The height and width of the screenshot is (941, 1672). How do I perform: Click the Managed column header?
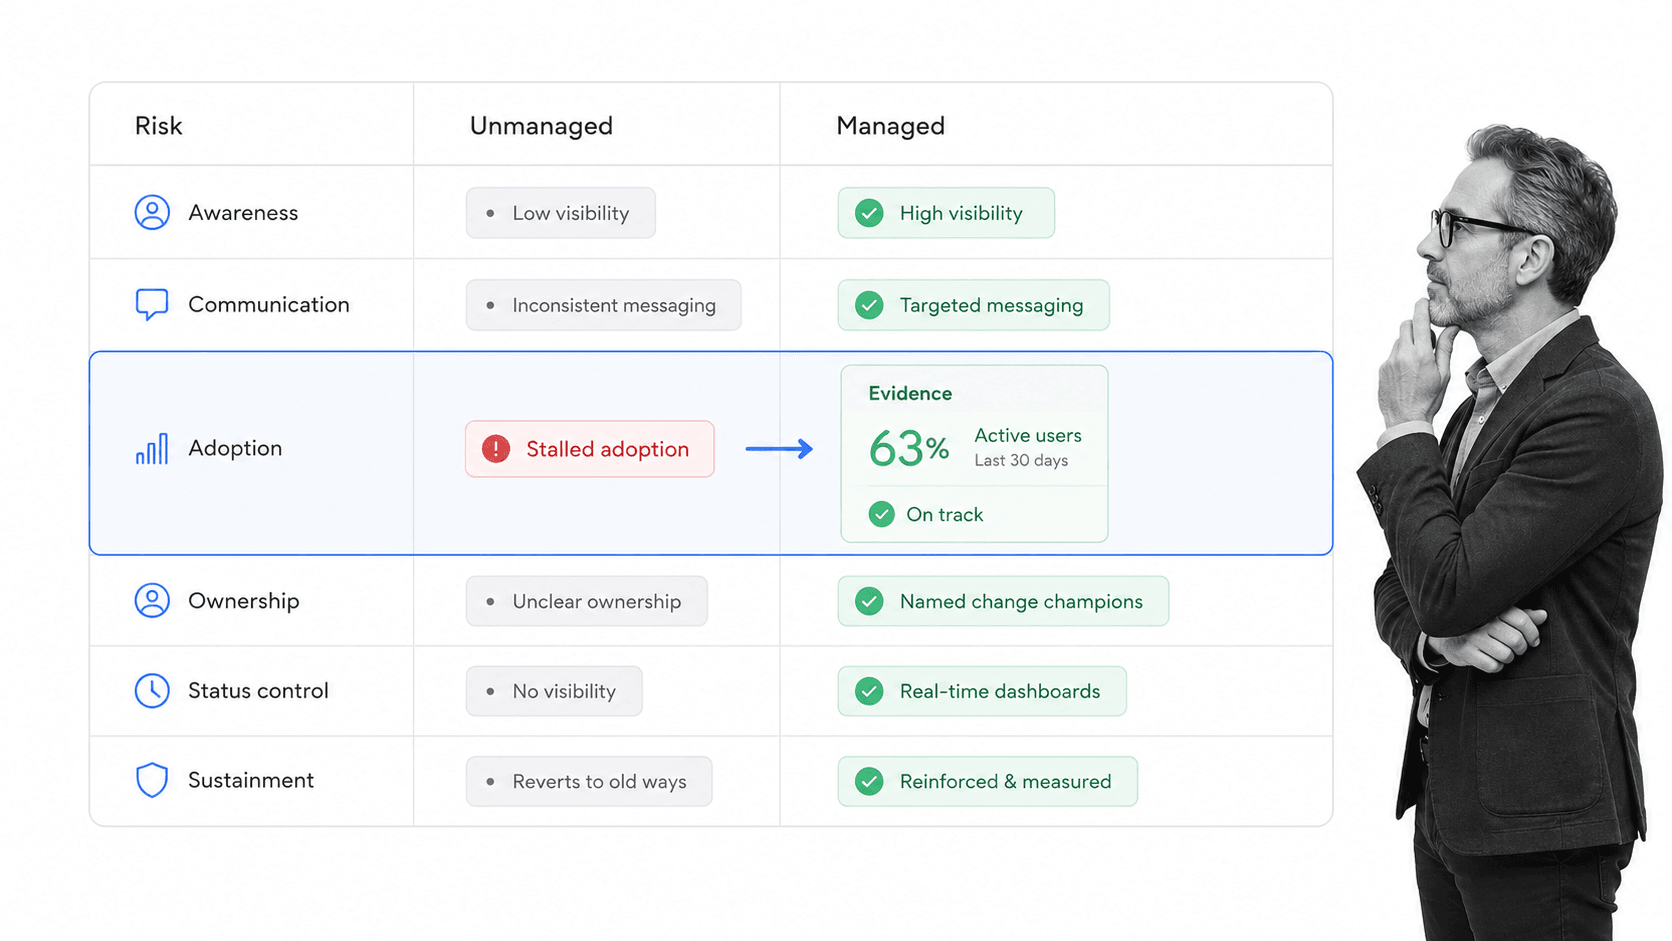click(x=890, y=126)
